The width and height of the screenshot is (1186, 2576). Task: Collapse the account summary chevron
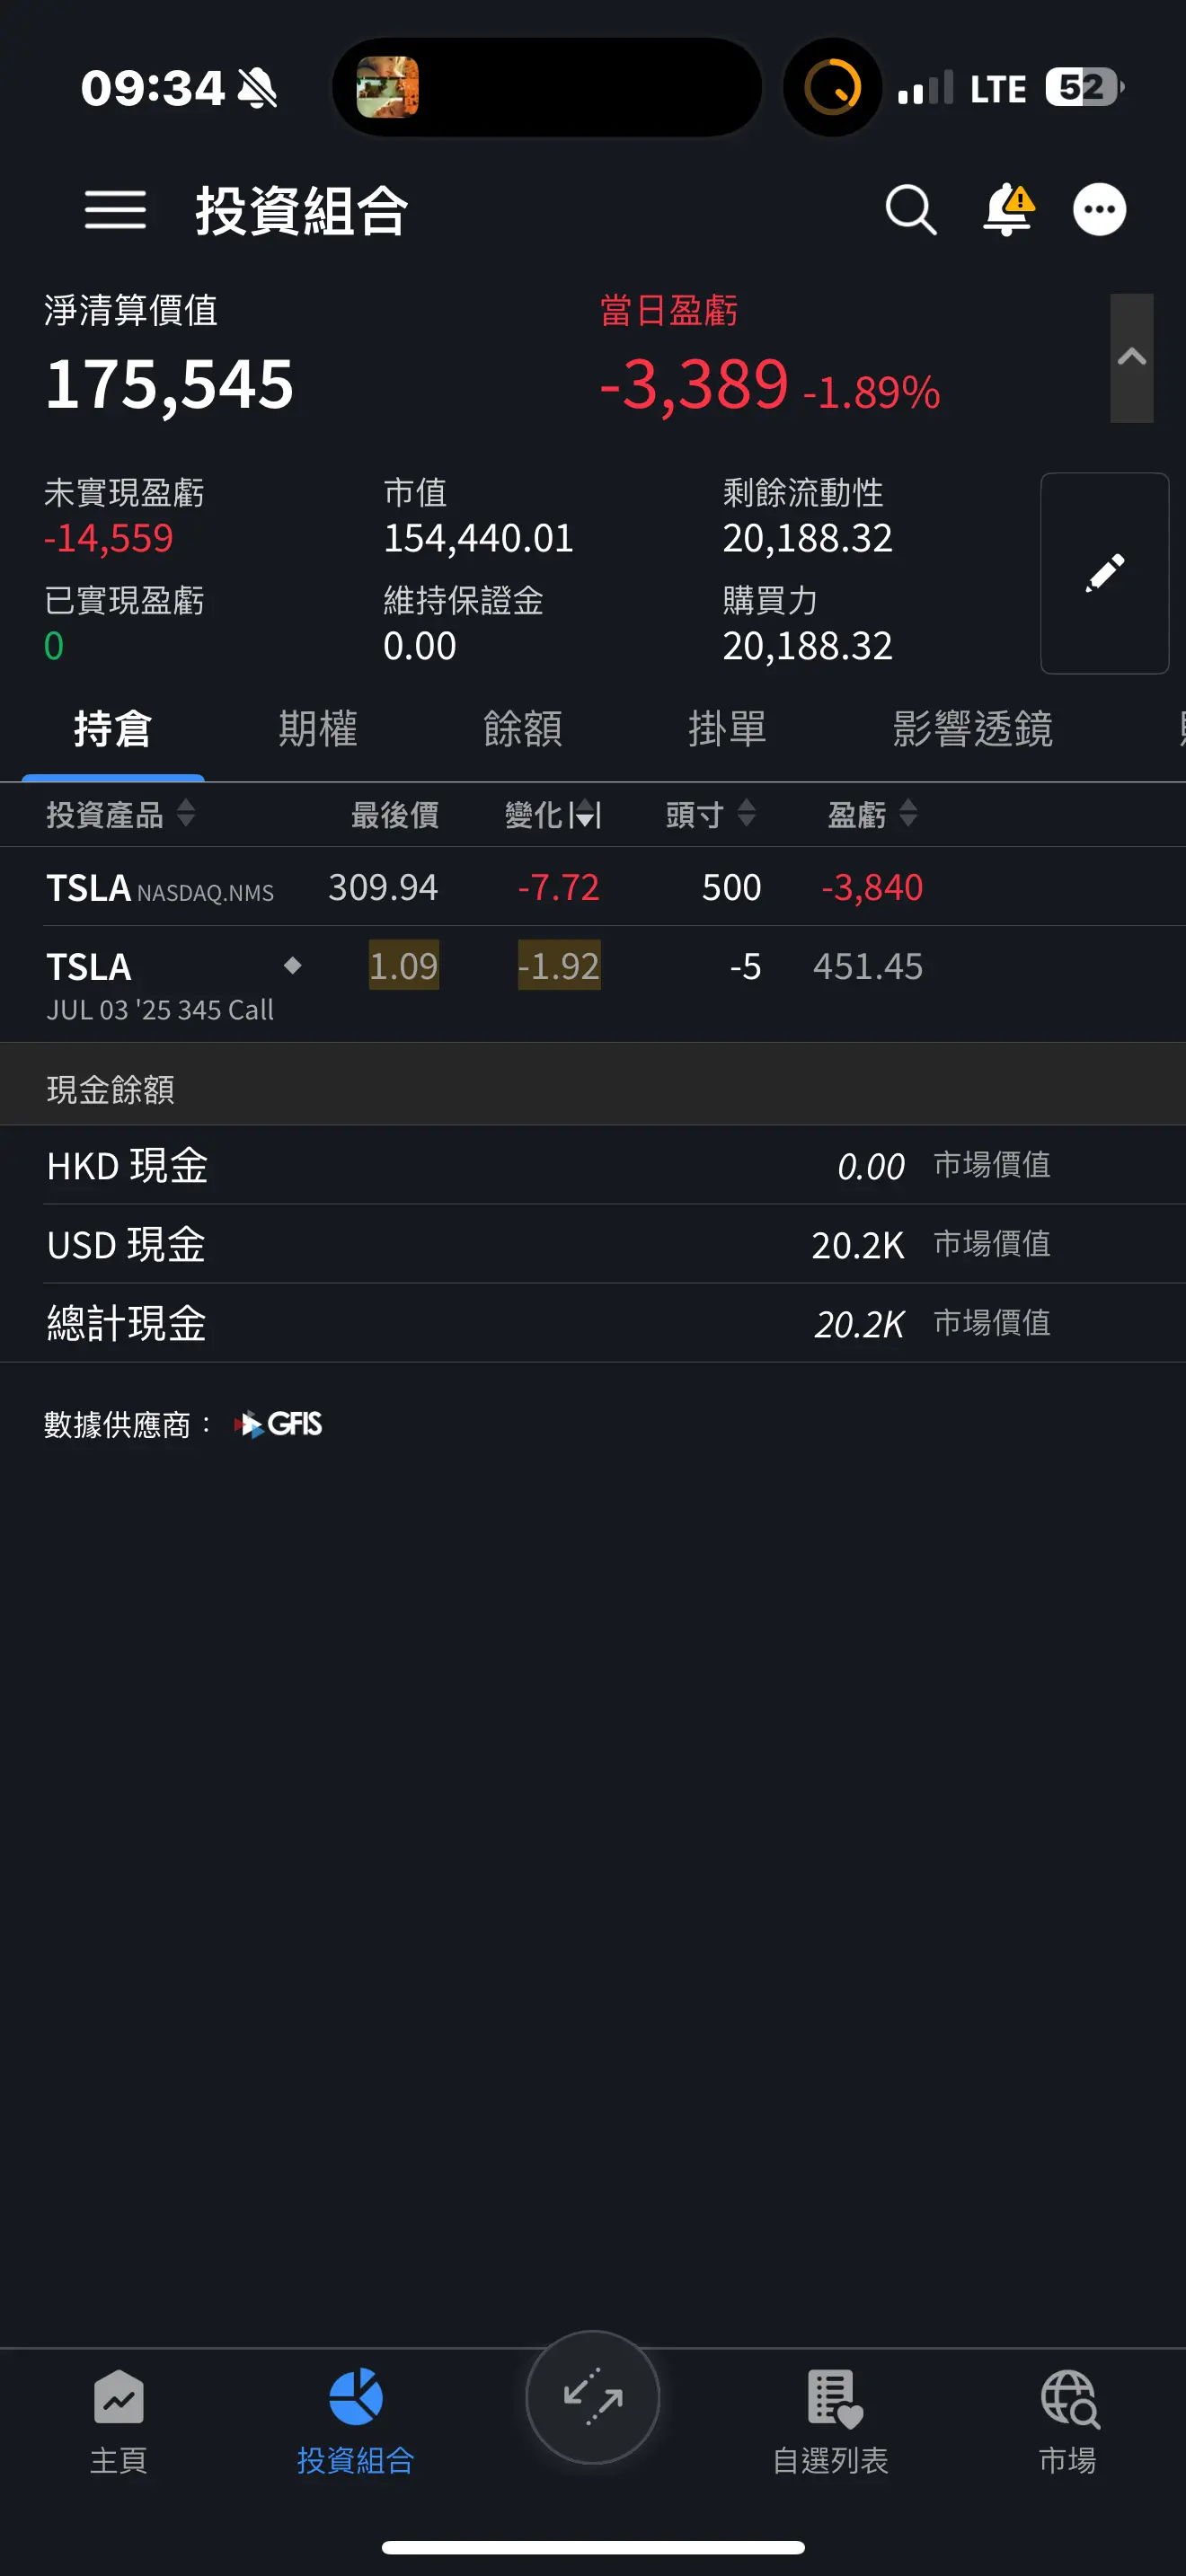point(1132,357)
